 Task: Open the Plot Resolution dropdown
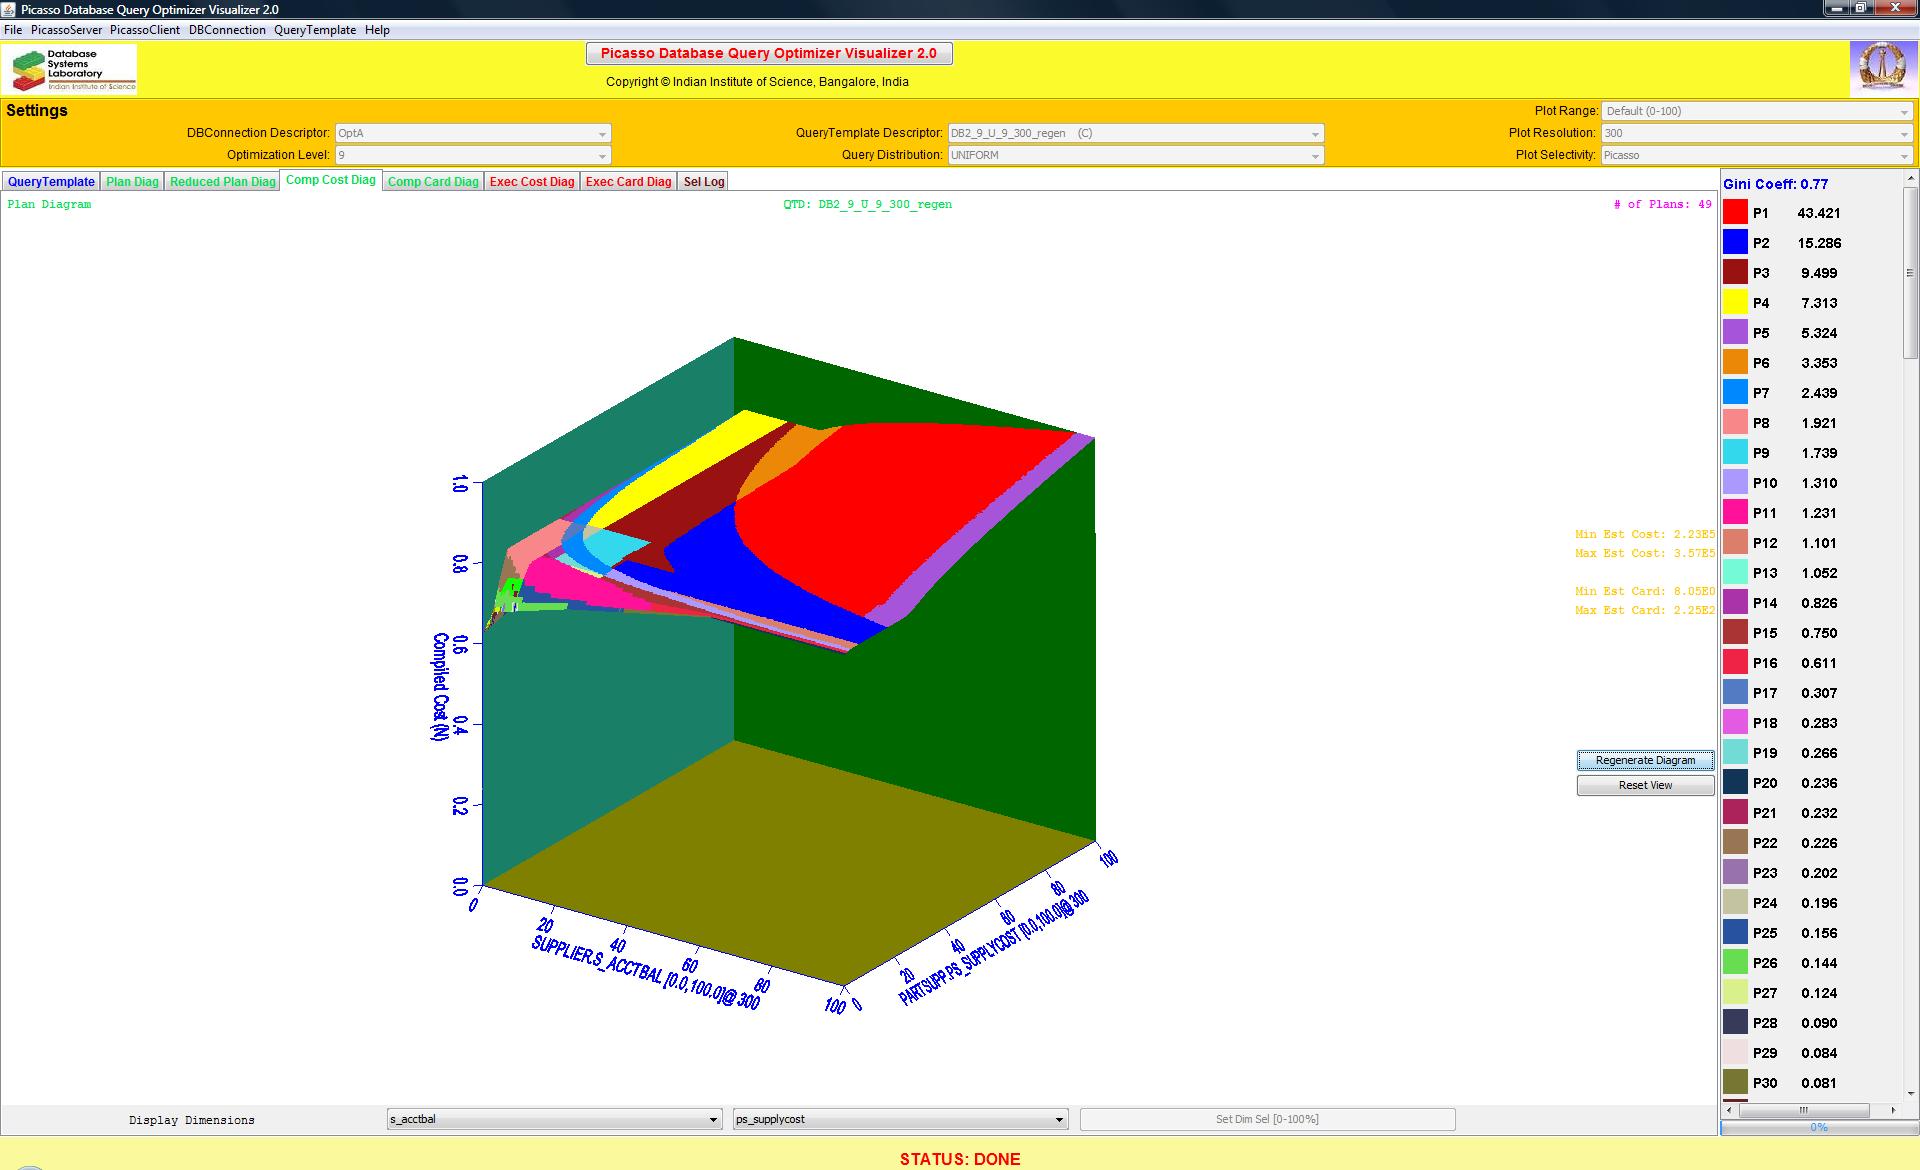(x=1756, y=133)
